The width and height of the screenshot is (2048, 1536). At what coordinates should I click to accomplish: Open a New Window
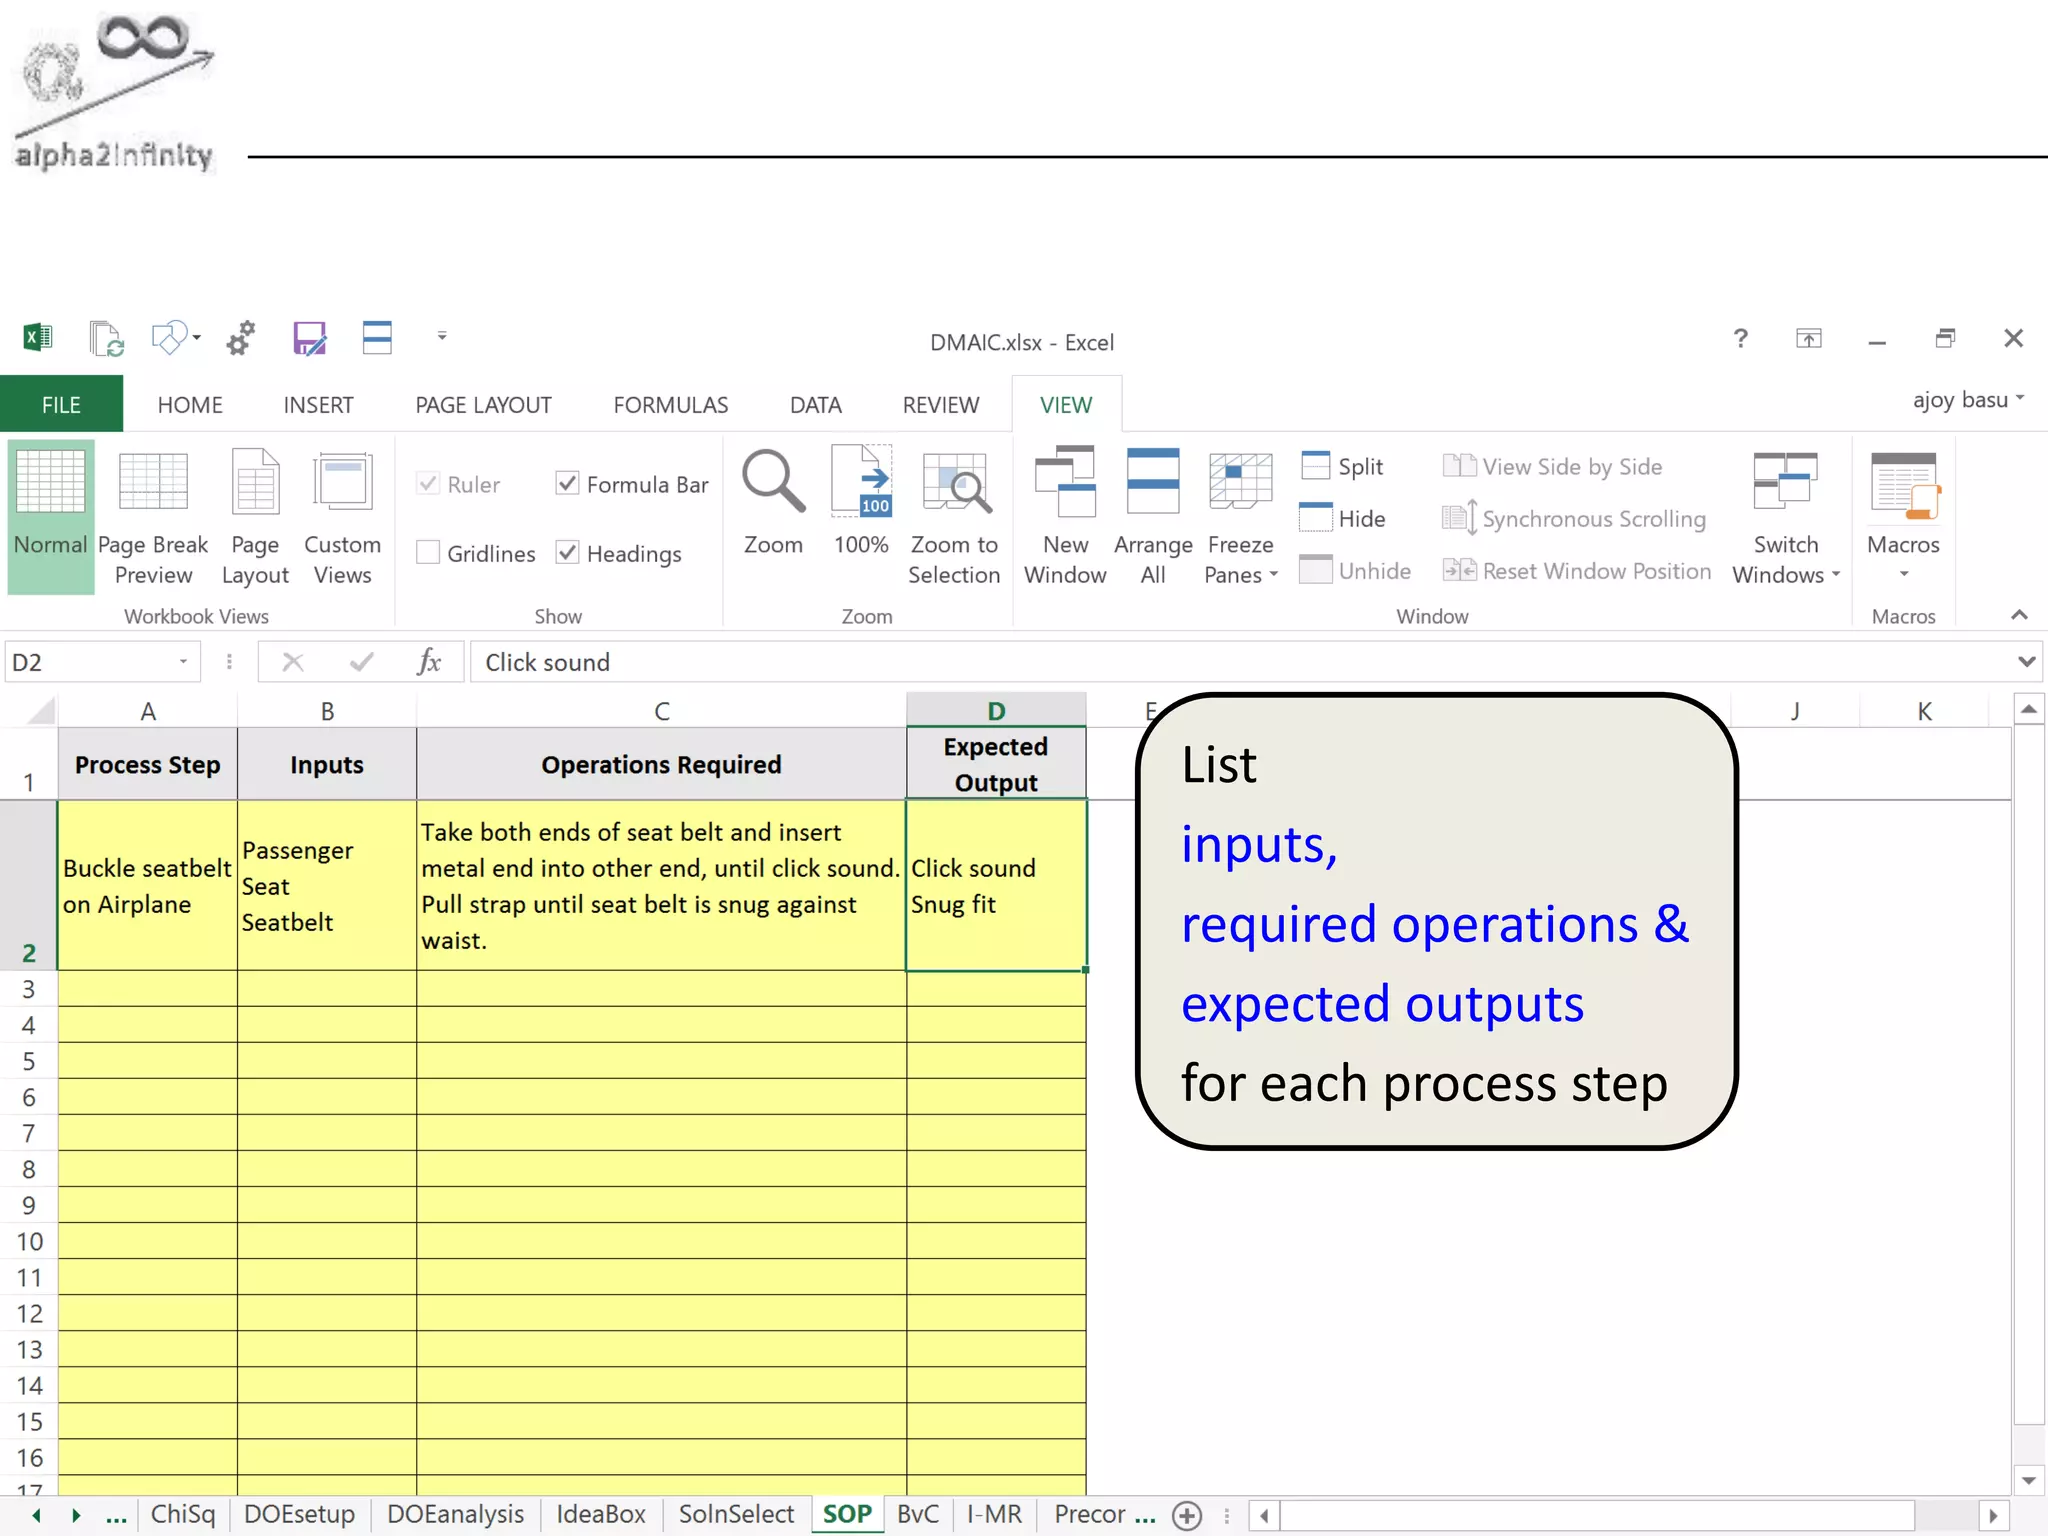click(x=1065, y=515)
